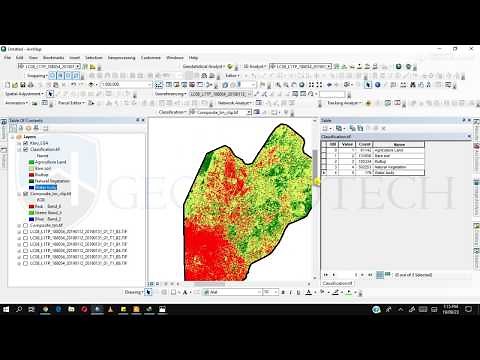Click the Builtup red color swatch
Viewport: 480px width, 360px height.
[x=31, y=175]
